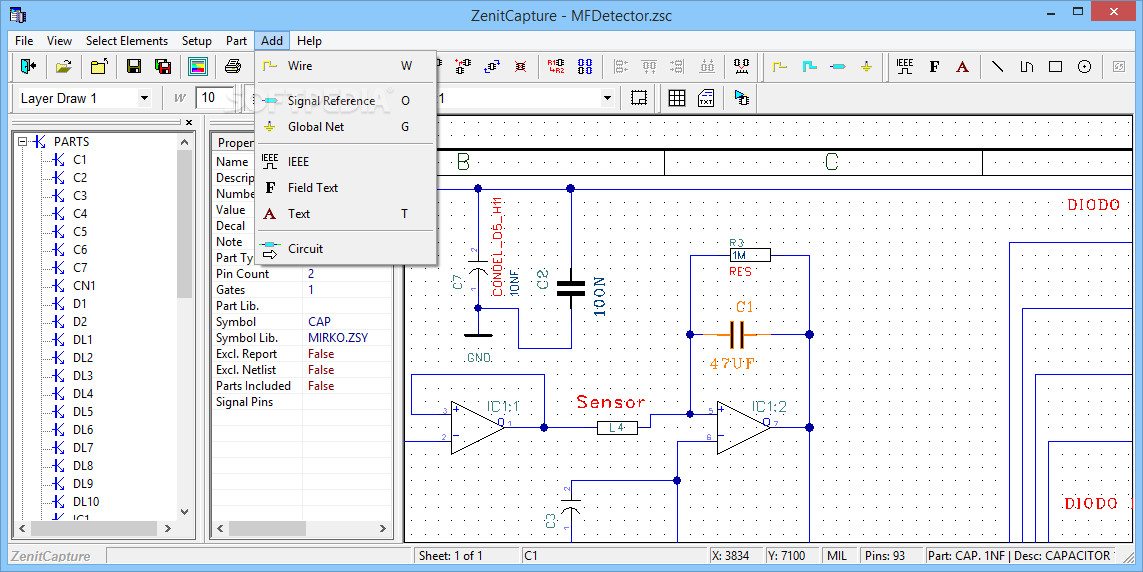
Task: Click the IC1:2 op-amp symbol
Action: [x=744, y=428]
